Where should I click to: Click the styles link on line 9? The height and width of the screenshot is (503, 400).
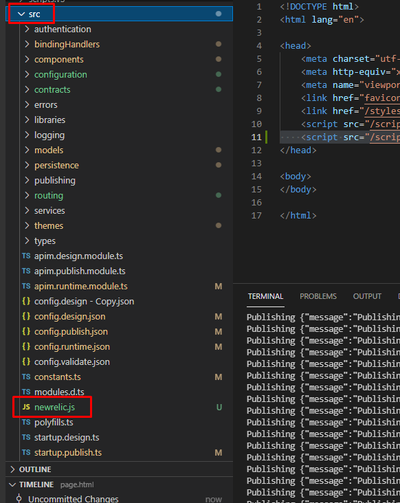(x=382, y=111)
